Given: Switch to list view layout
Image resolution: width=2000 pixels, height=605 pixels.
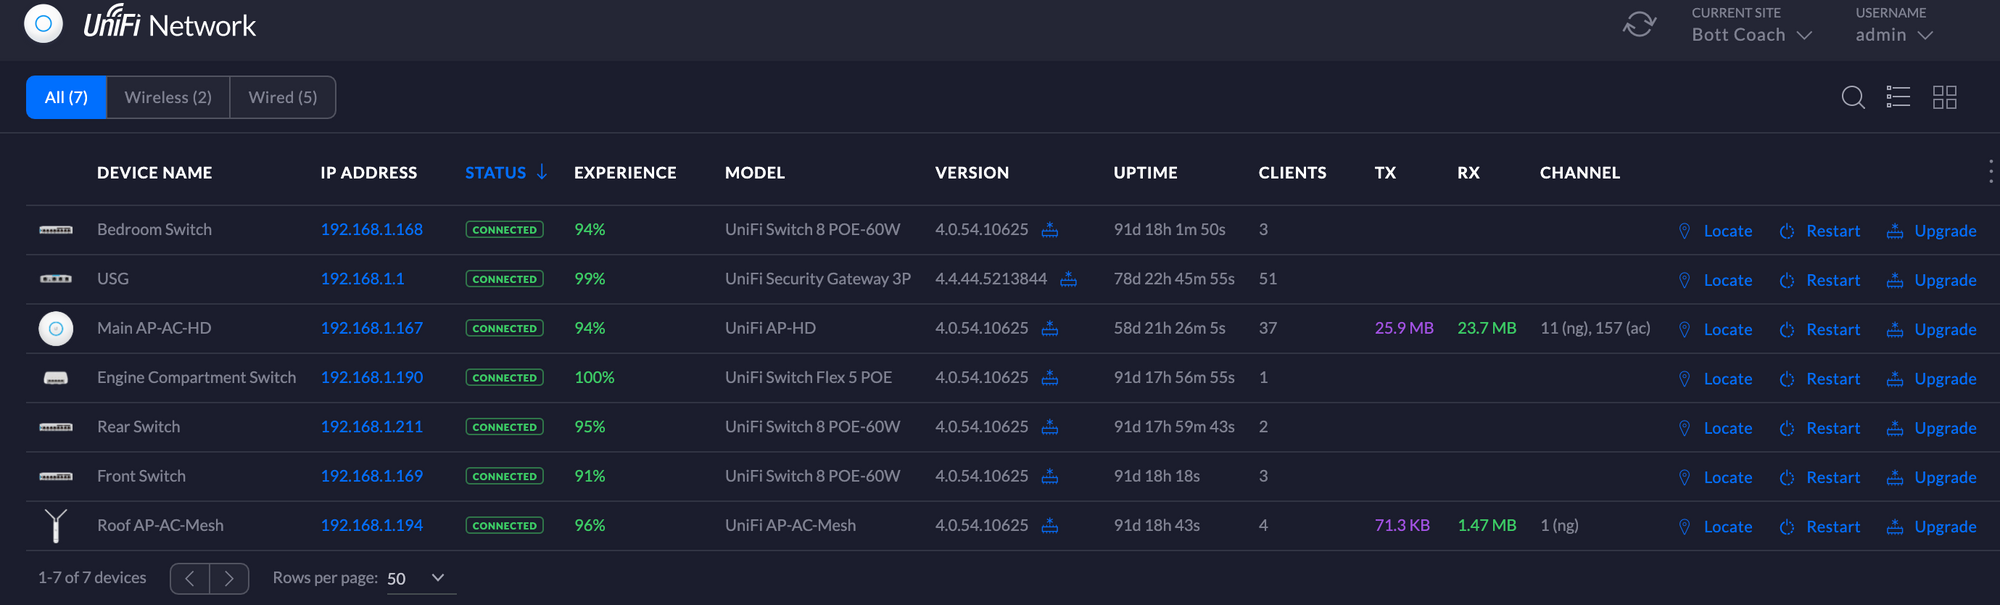Looking at the screenshot, I should 1898,97.
